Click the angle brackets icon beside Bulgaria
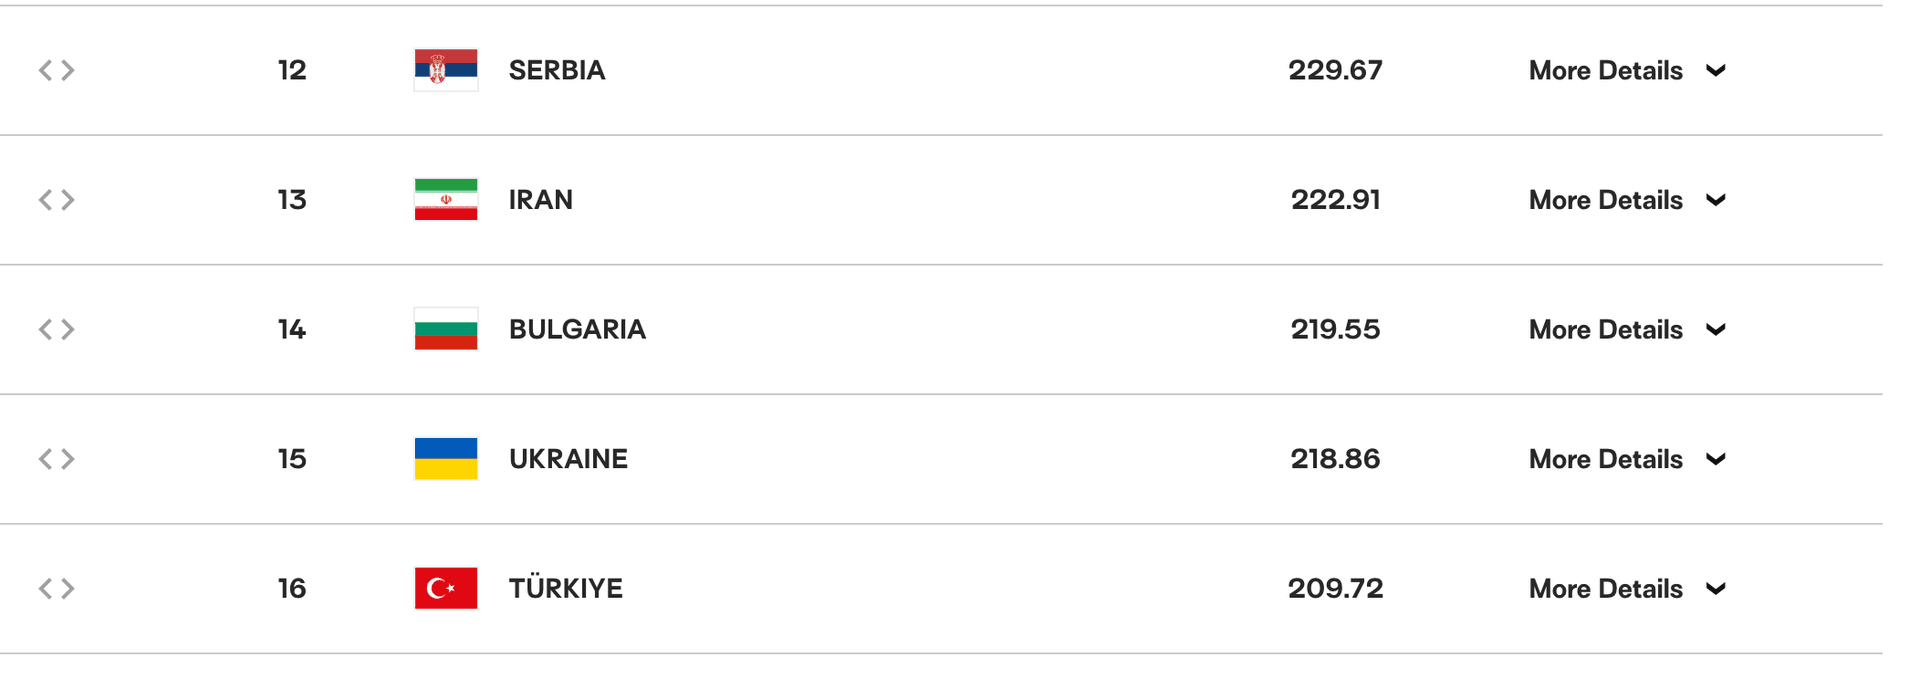Screen dimensions: 1920x679 pos(57,329)
